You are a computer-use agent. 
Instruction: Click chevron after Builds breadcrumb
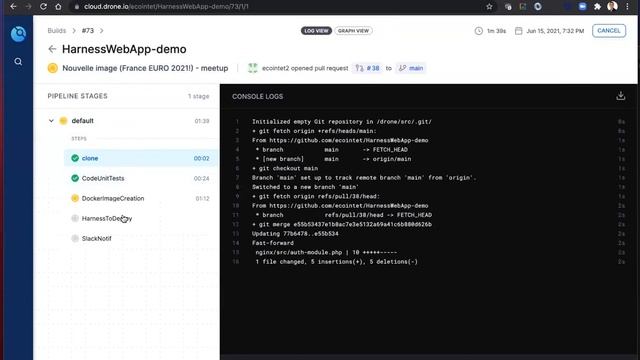tap(74, 31)
